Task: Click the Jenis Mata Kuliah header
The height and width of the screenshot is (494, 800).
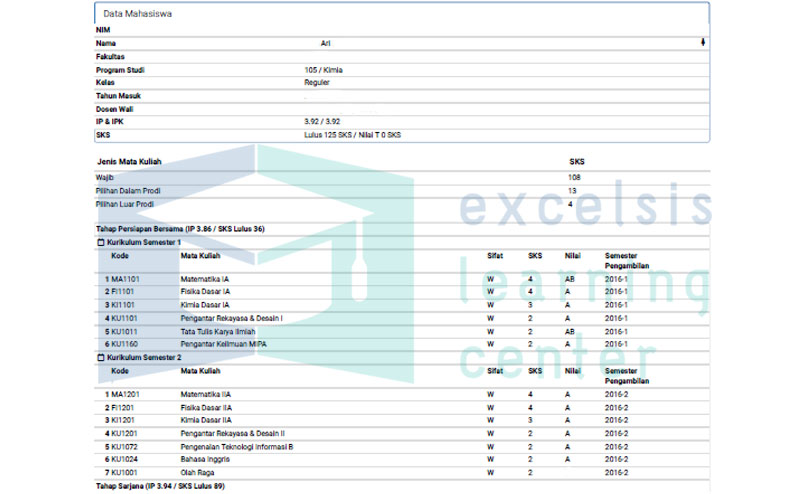Action: coord(128,161)
